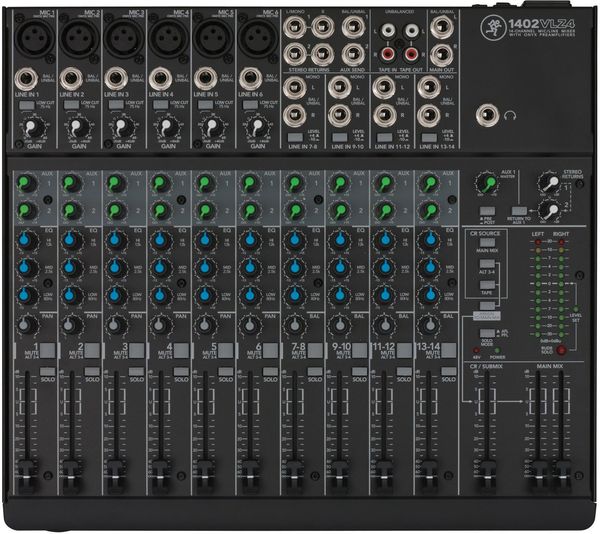Toggle the Low Cut switch on channel 1
Screen dimensions: 600x534
click(x=26, y=105)
